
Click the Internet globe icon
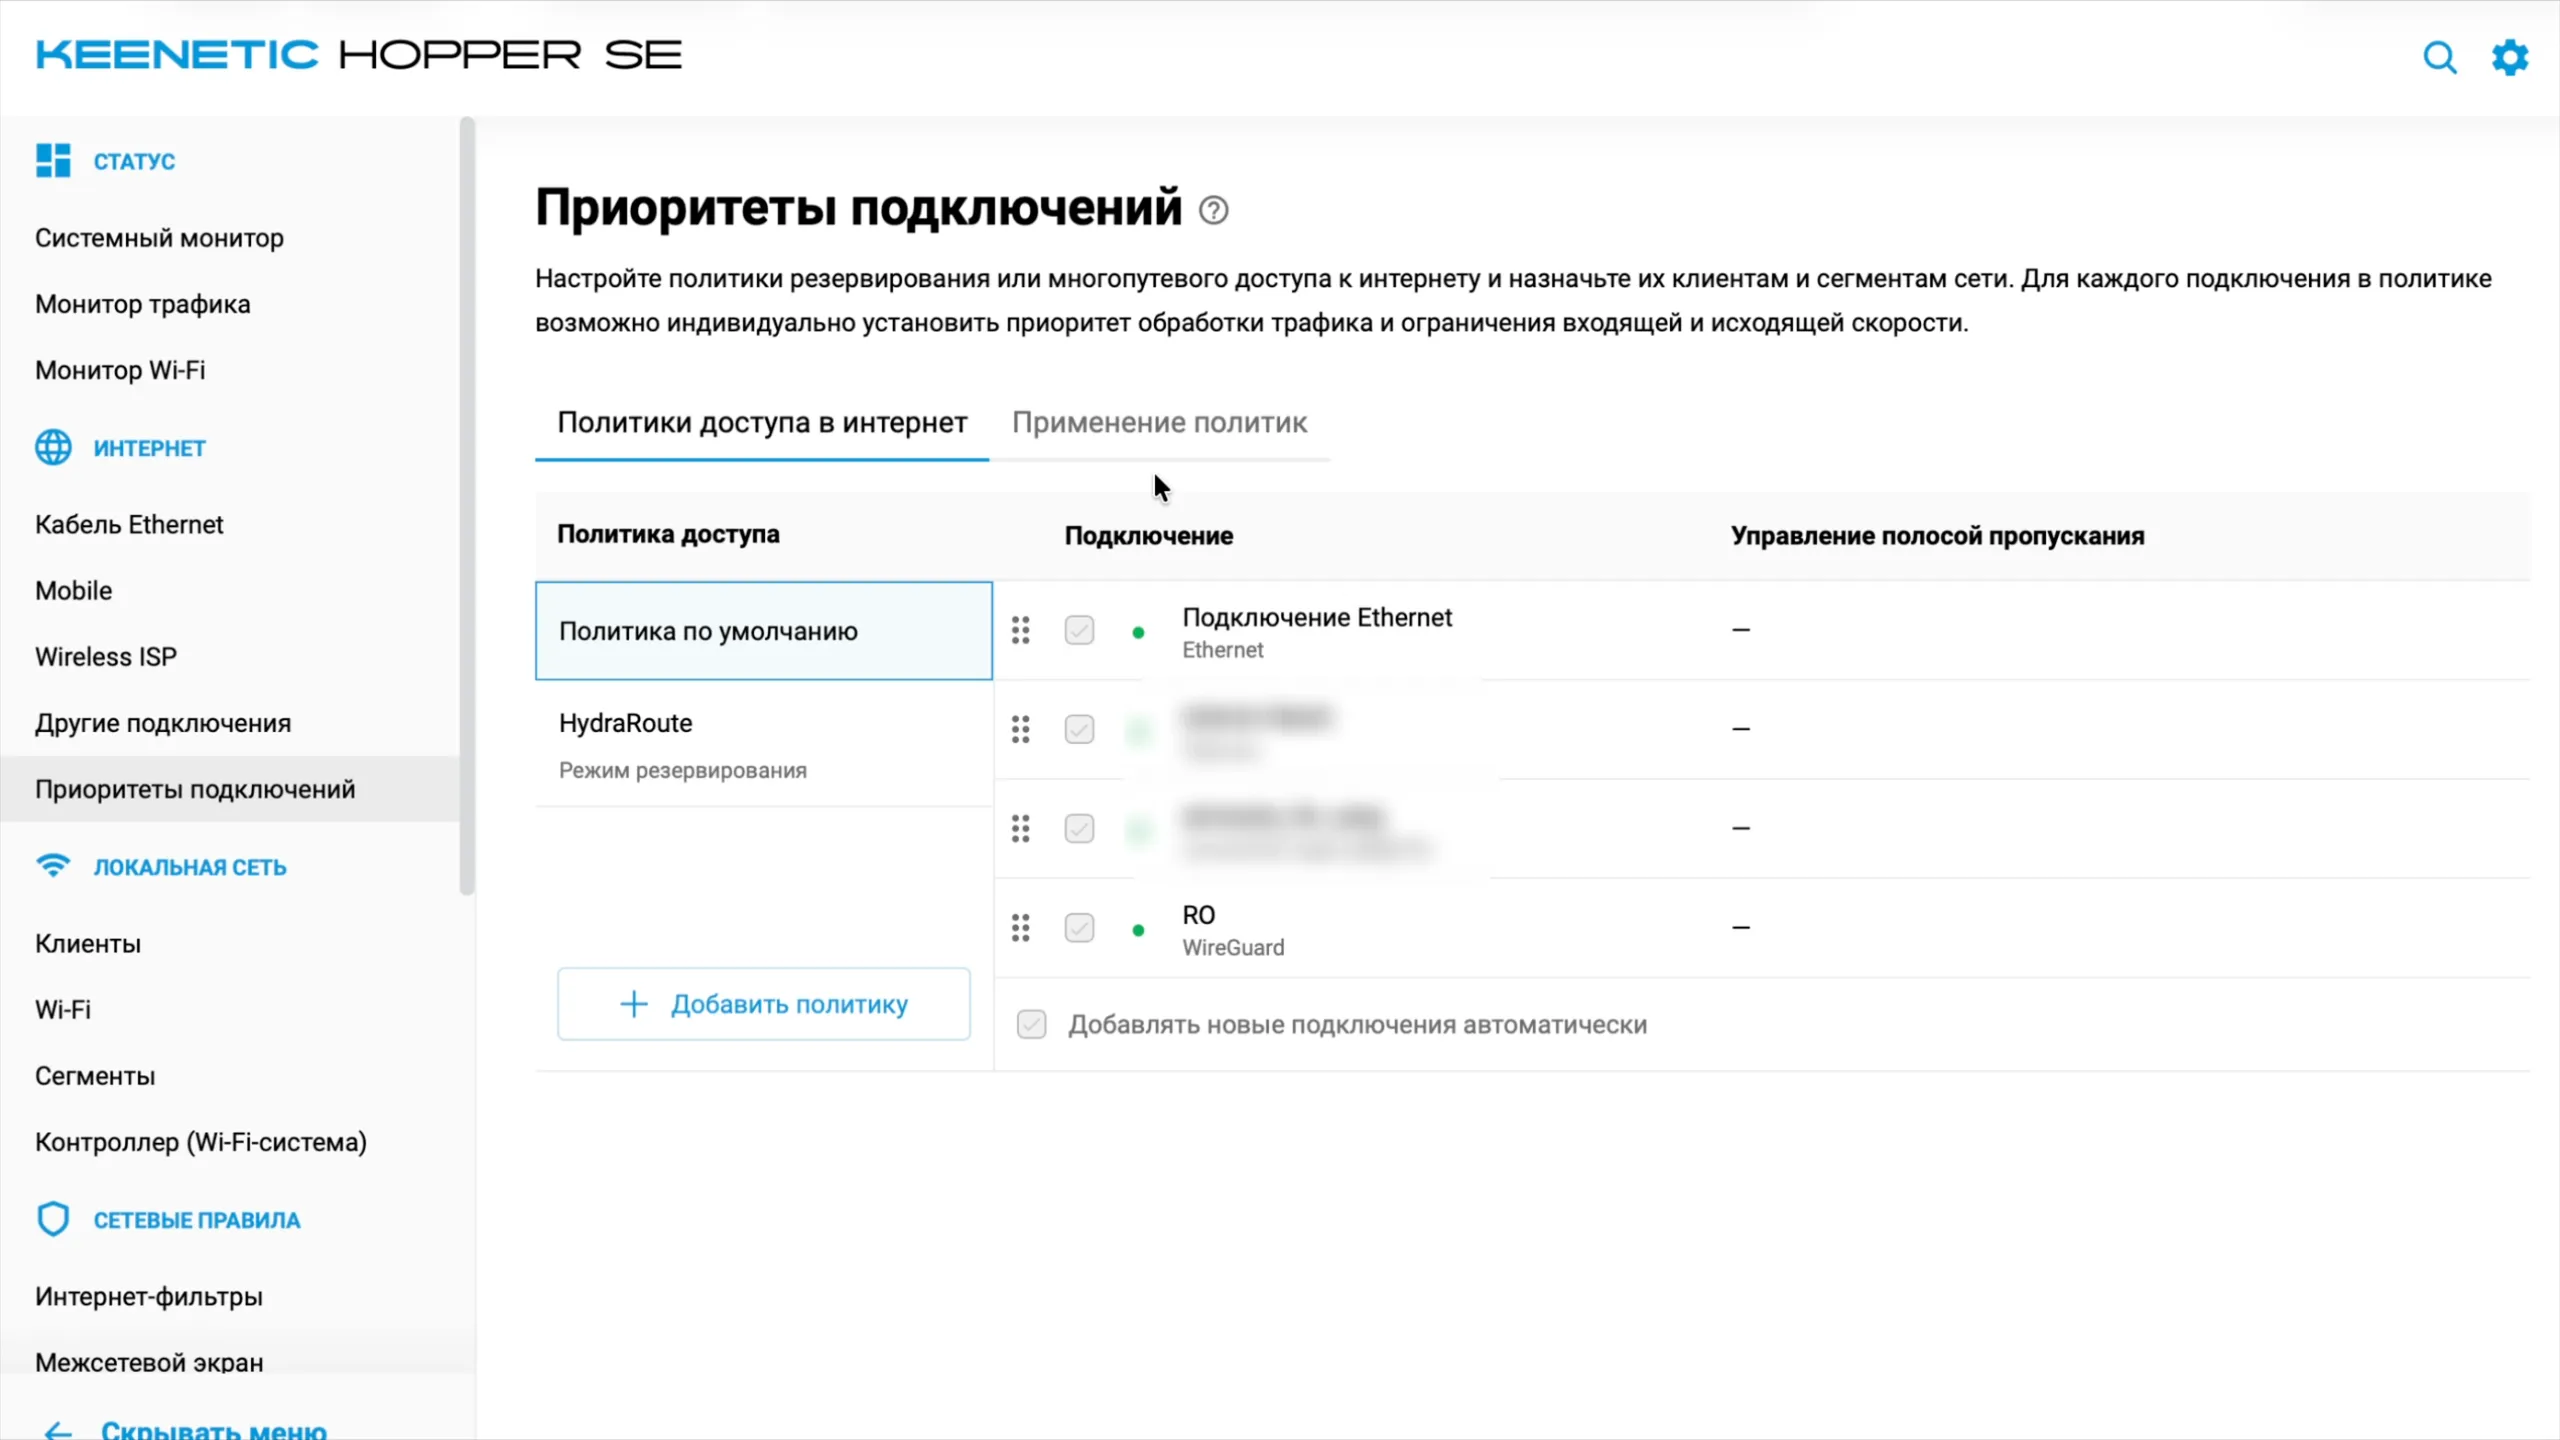click(53, 447)
